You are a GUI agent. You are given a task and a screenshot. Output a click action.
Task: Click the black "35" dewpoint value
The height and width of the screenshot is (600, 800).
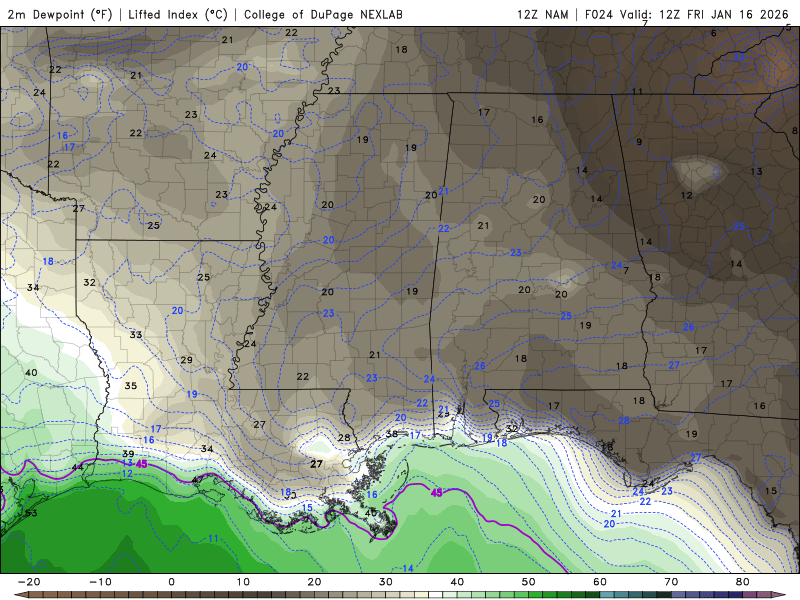tap(131, 386)
